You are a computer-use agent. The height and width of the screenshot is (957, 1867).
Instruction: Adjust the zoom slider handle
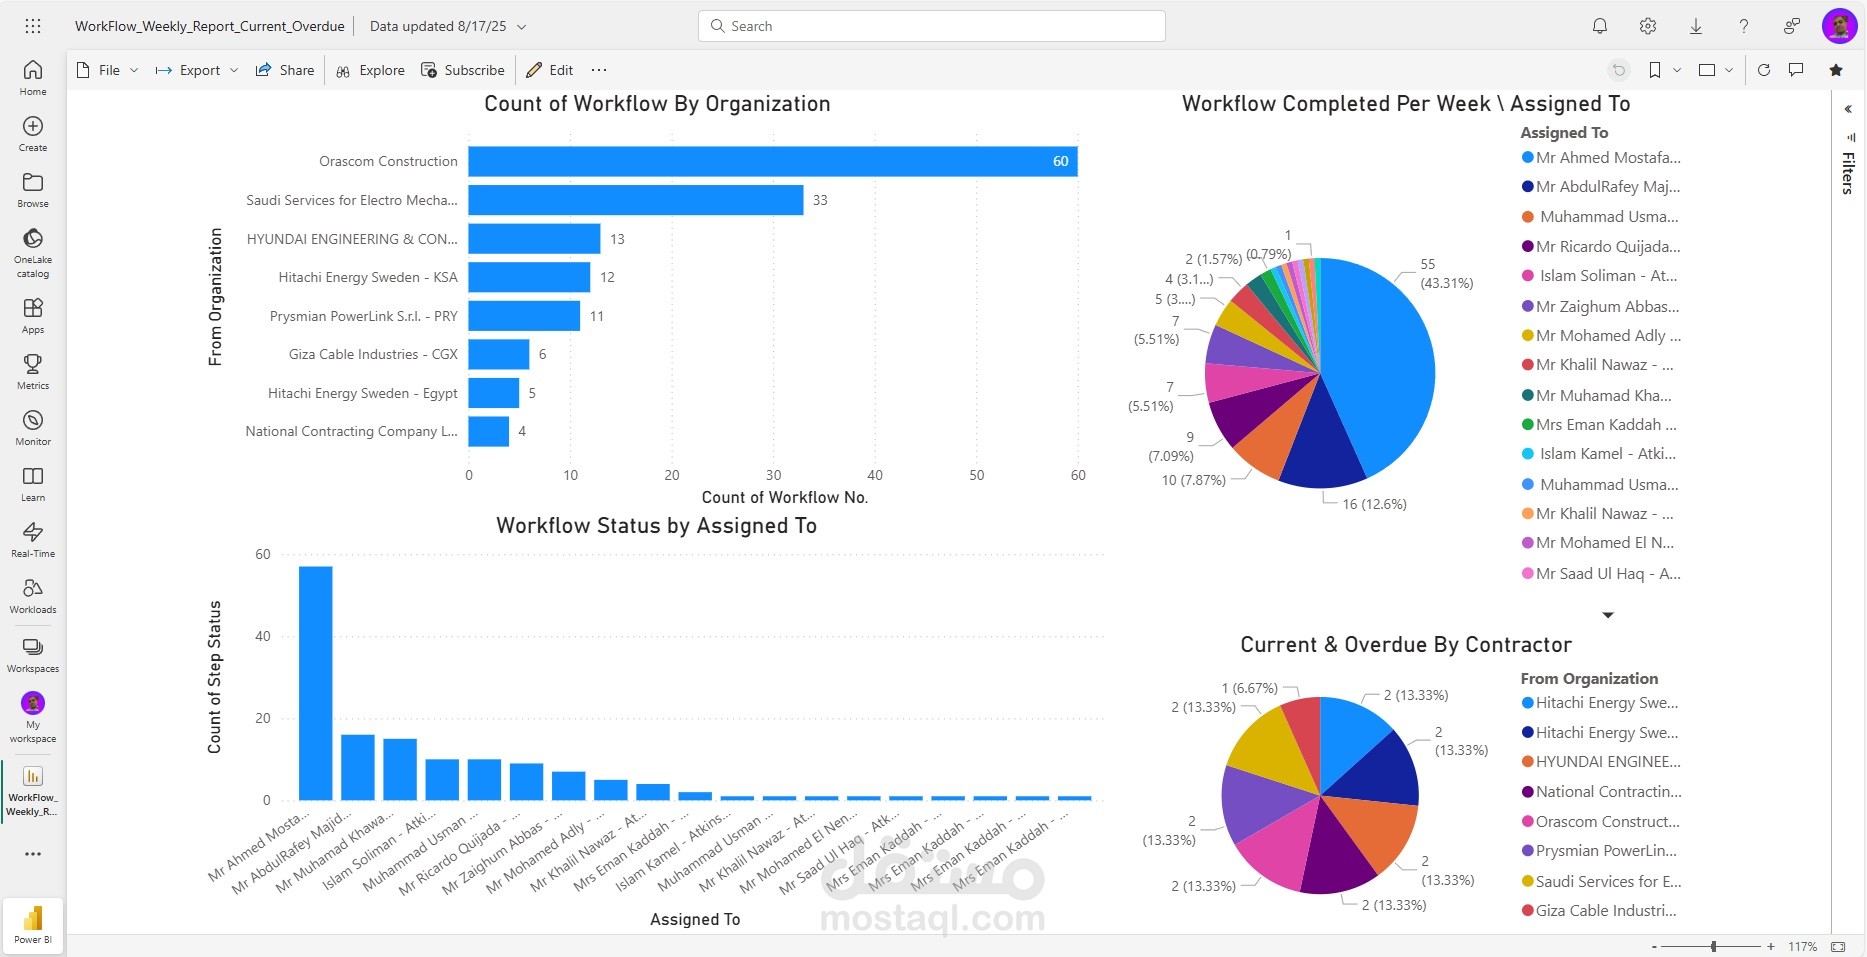(1713, 946)
